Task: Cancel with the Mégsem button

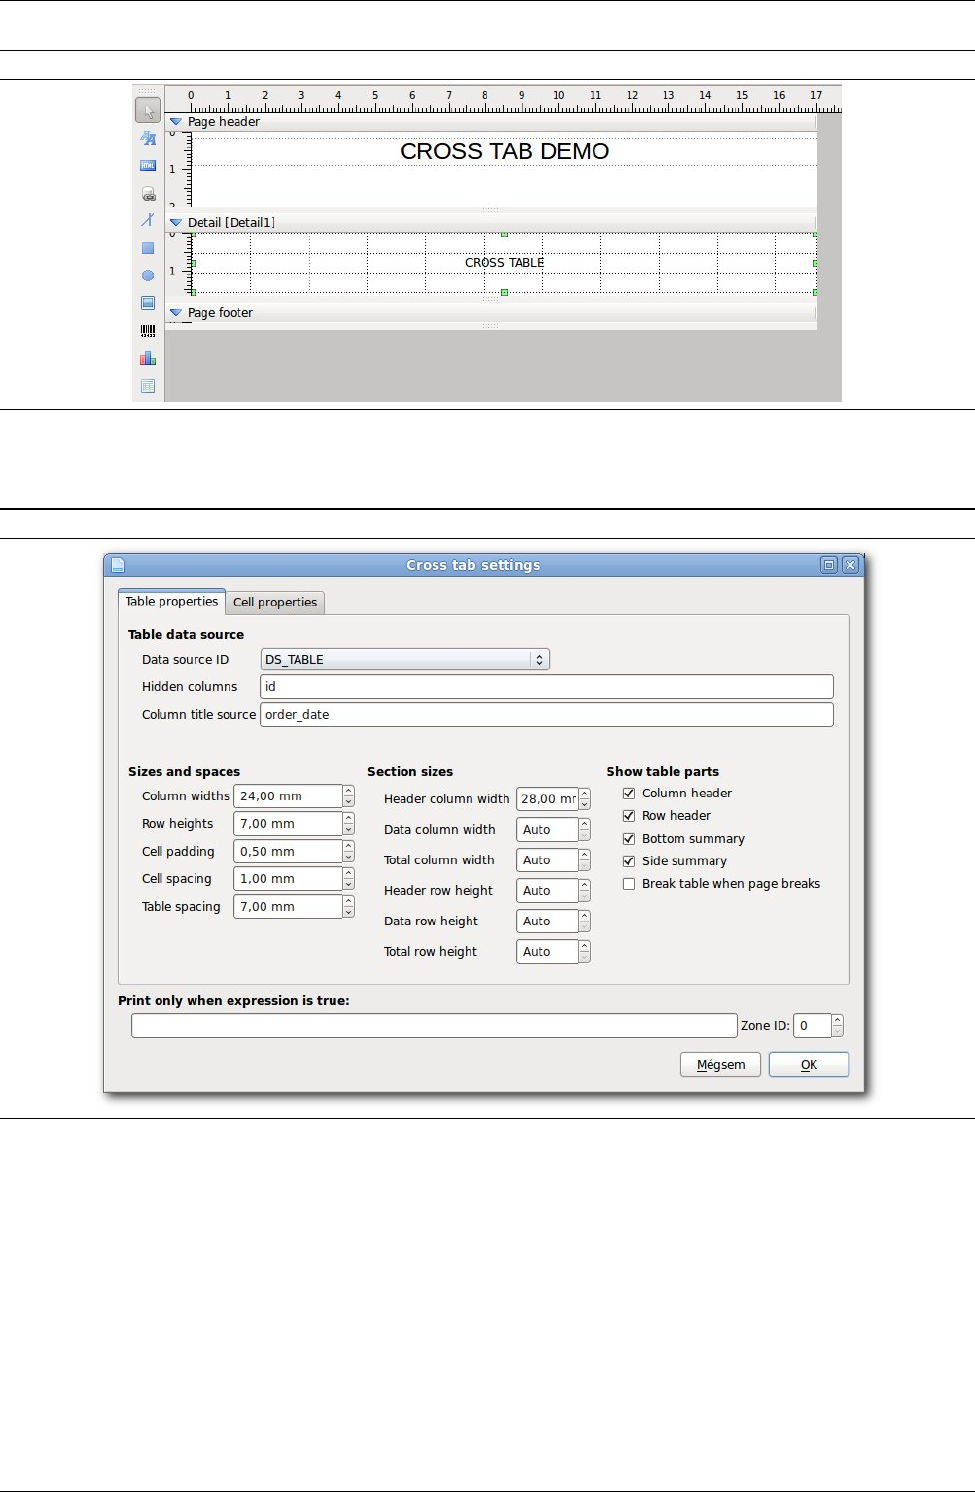Action: click(x=721, y=1065)
